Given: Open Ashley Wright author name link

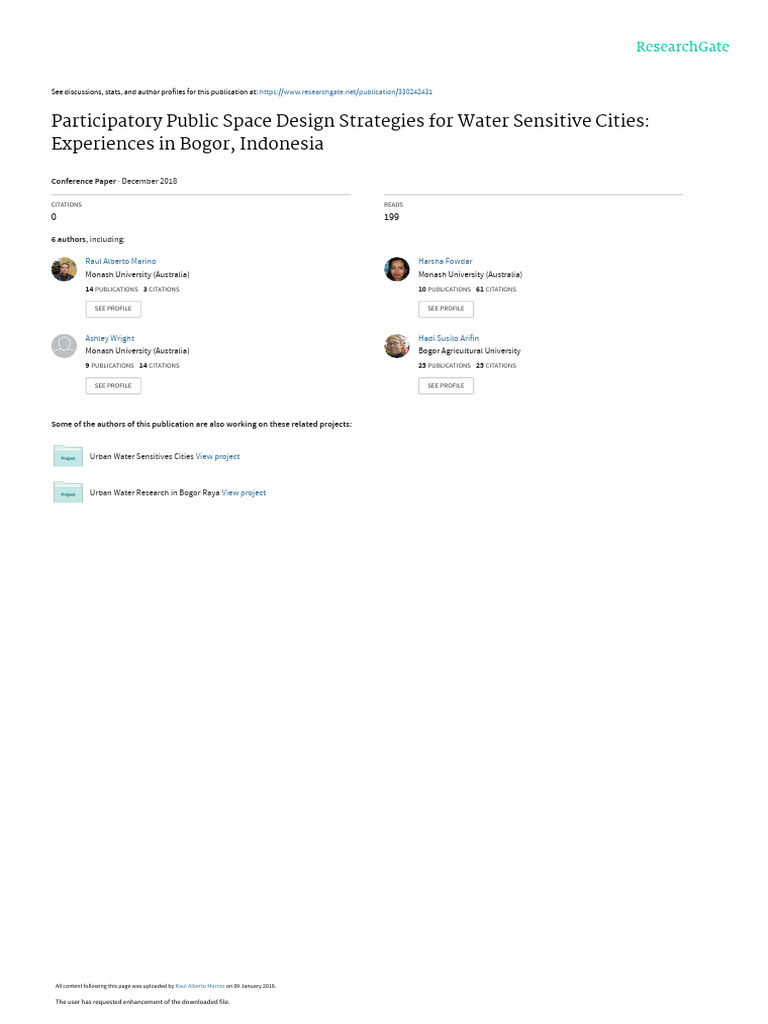Looking at the screenshot, I should pos(110,338).
